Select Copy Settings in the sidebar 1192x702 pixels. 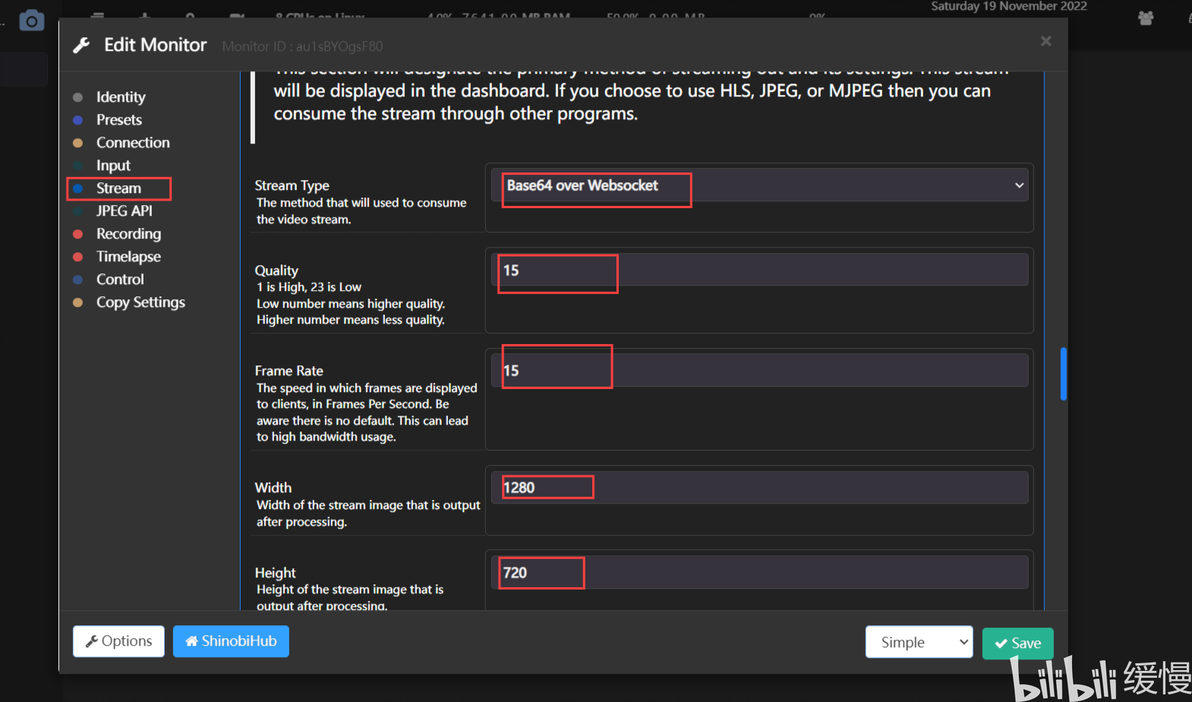(140, 303)
